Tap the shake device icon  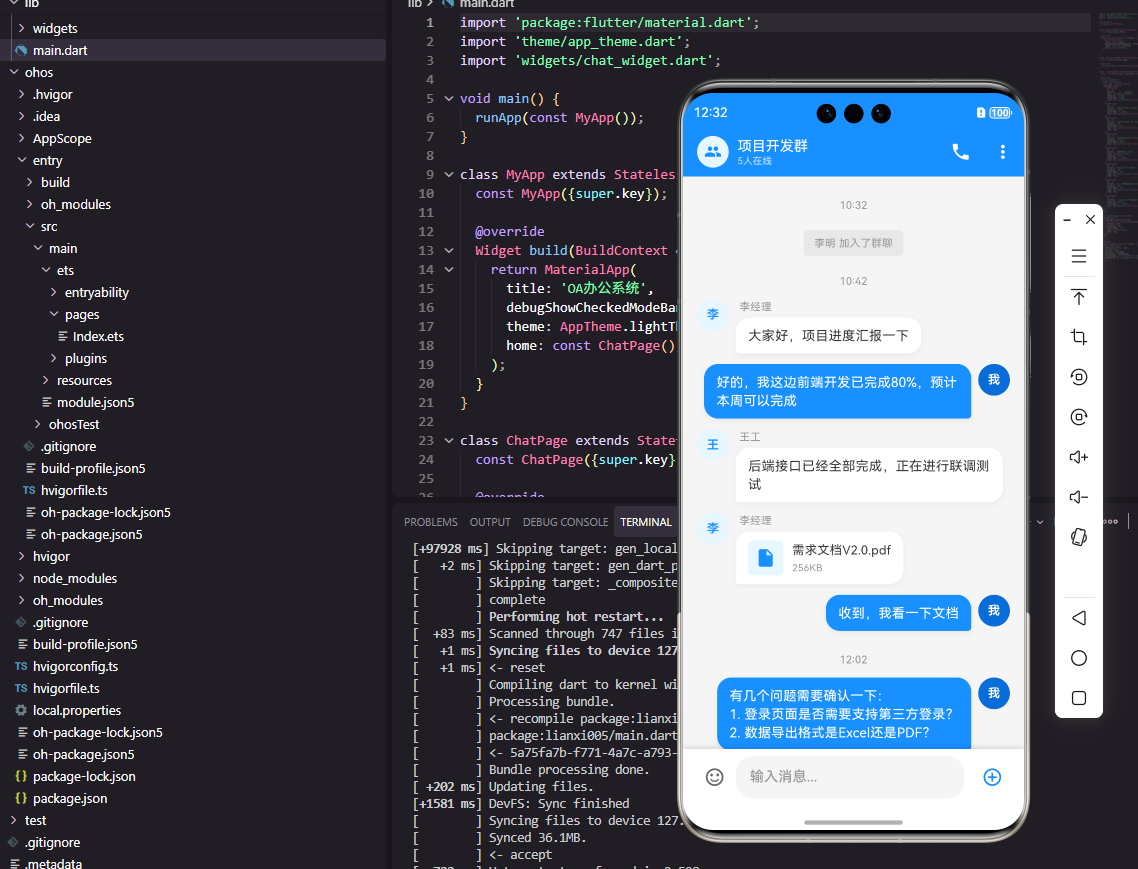pos(1078,537)
